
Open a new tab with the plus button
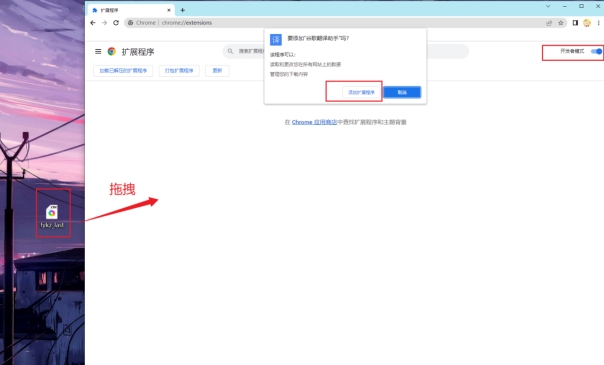pyautogui.click(x=183, y=10)
